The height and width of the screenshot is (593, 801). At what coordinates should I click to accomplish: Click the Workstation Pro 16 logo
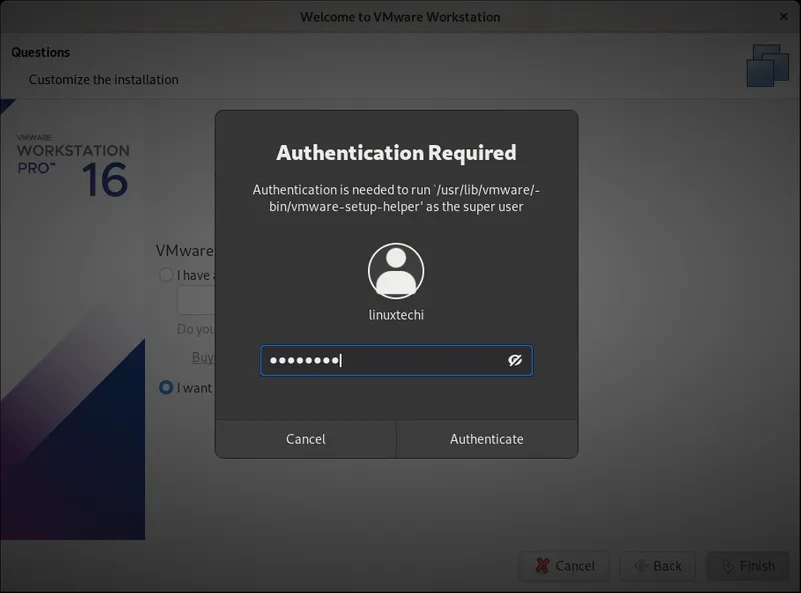pyautogui.click(x=73, y=165)
